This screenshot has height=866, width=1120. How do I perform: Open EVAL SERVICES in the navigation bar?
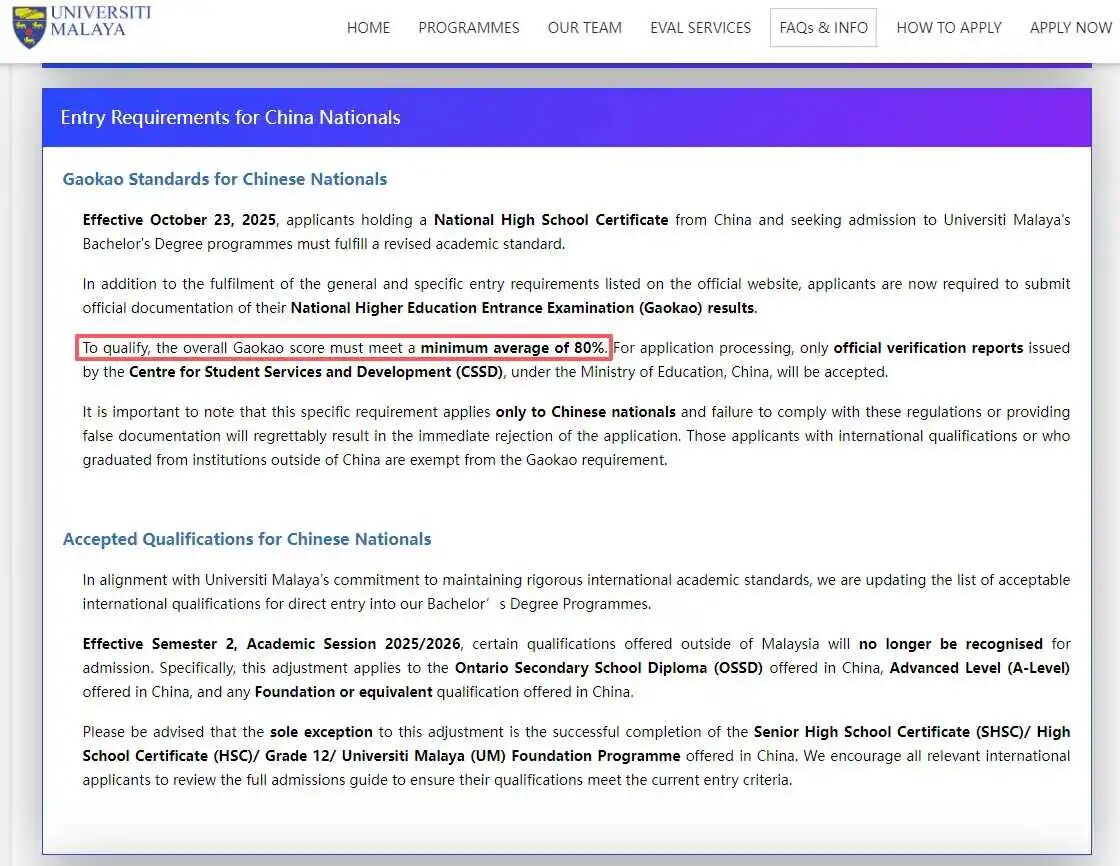click(700, 28)
